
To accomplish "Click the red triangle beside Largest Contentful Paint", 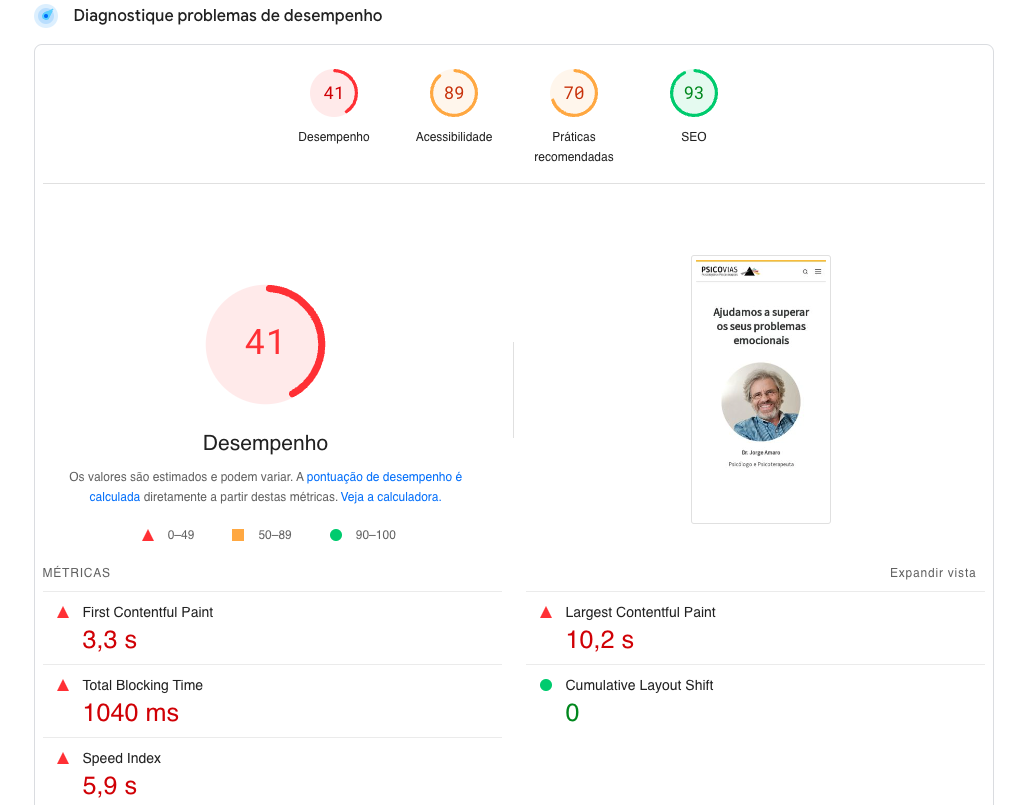I will pos(546,612).
